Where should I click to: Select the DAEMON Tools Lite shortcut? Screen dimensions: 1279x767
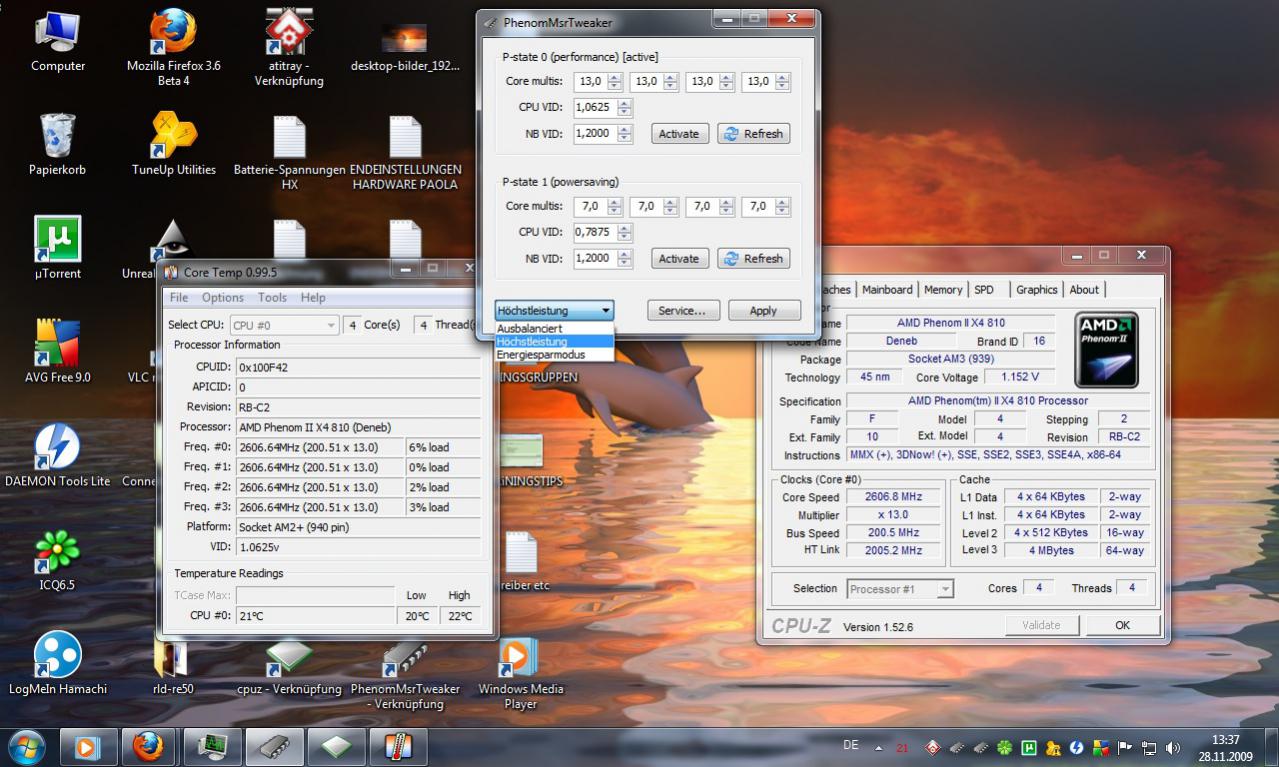pos(57,455)
